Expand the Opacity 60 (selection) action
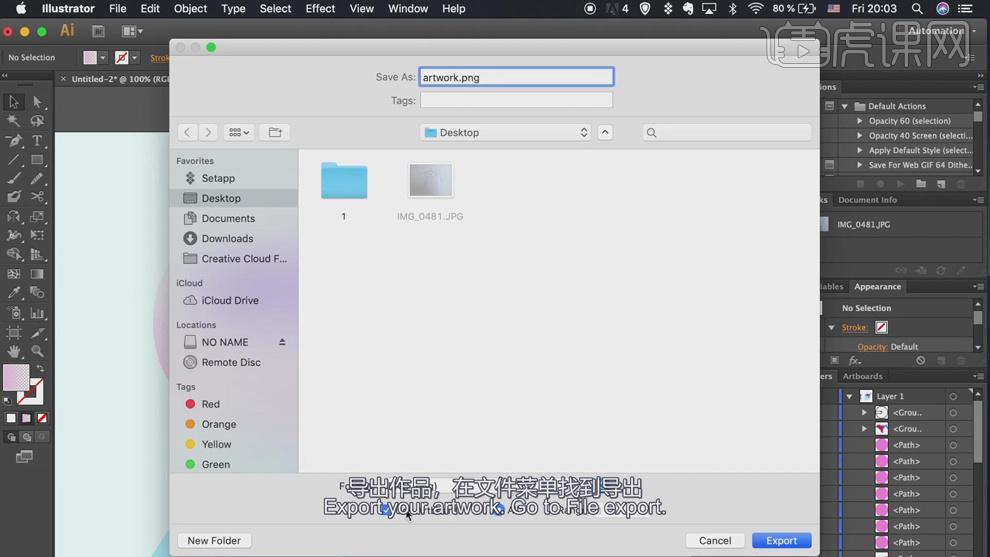990x557 pixels. tap(859, 121)
